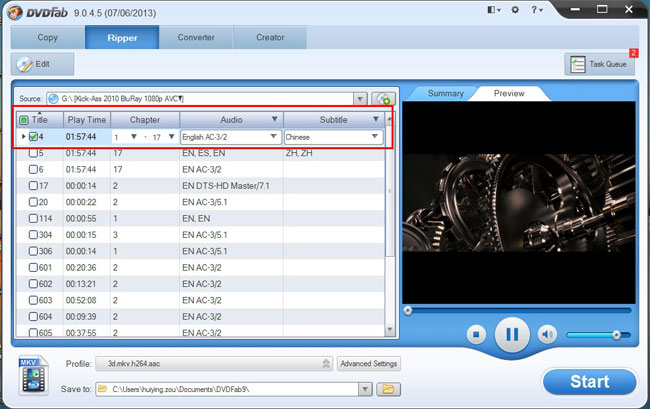Click the disc icon in Source field
650x409 pixels.
pyautogui.click(x=53, y=99)
